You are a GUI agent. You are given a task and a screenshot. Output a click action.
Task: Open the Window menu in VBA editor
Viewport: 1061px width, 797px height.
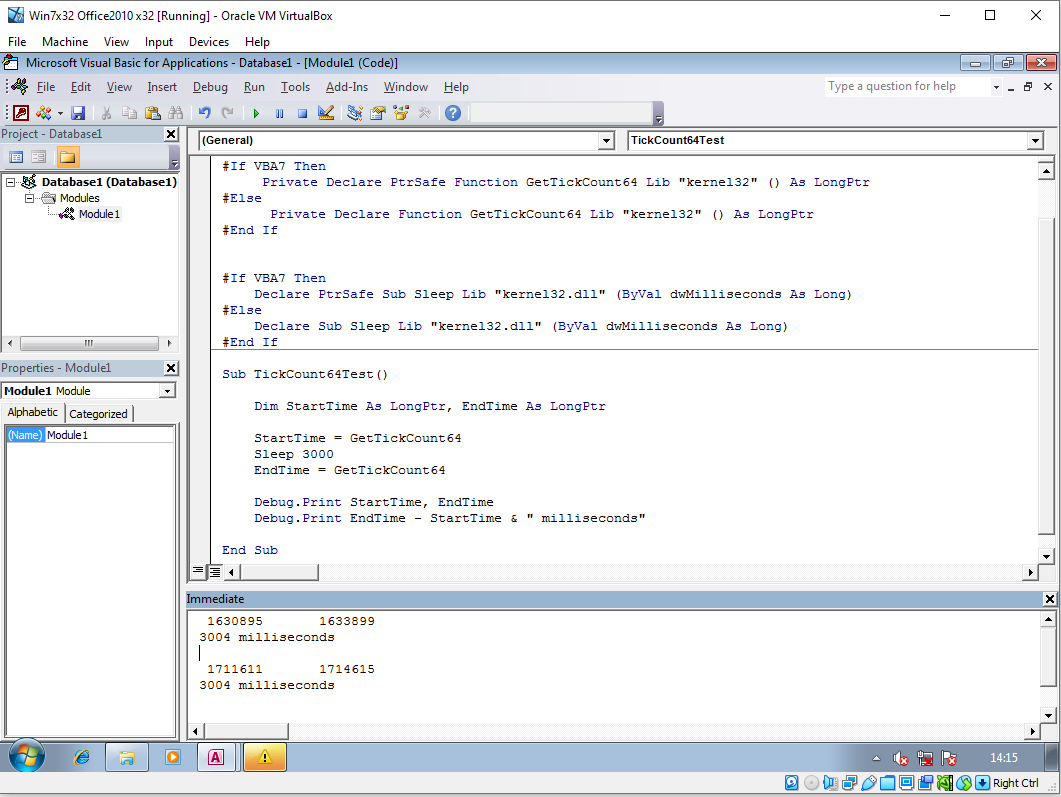pos(406,87)
